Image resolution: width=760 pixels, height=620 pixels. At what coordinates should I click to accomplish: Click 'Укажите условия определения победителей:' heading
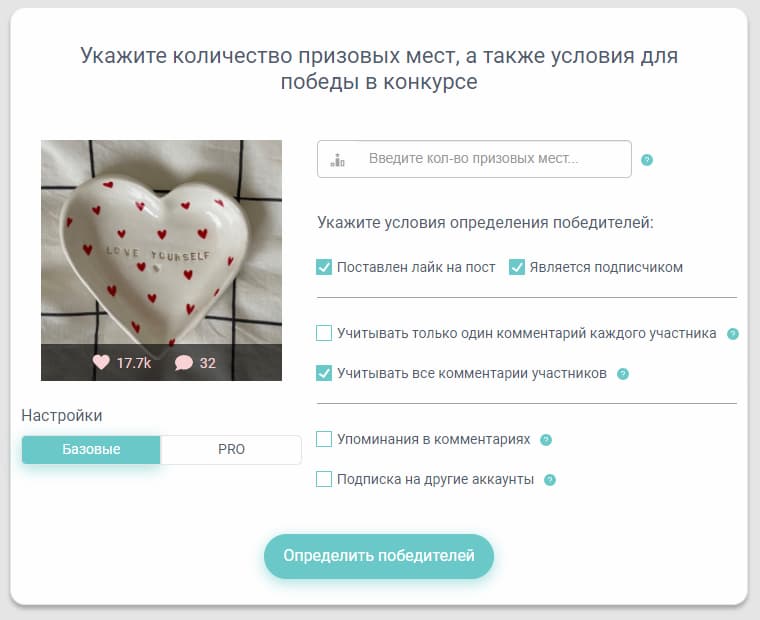click(x=485, y=223)
